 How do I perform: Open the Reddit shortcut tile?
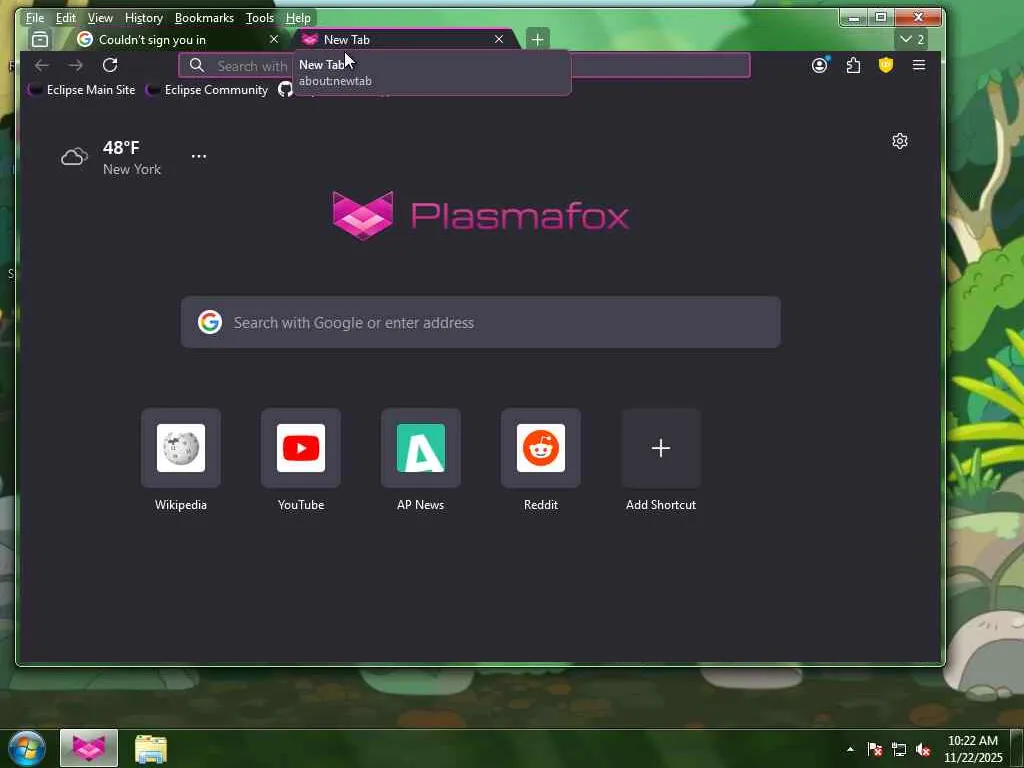pos(541,448)
